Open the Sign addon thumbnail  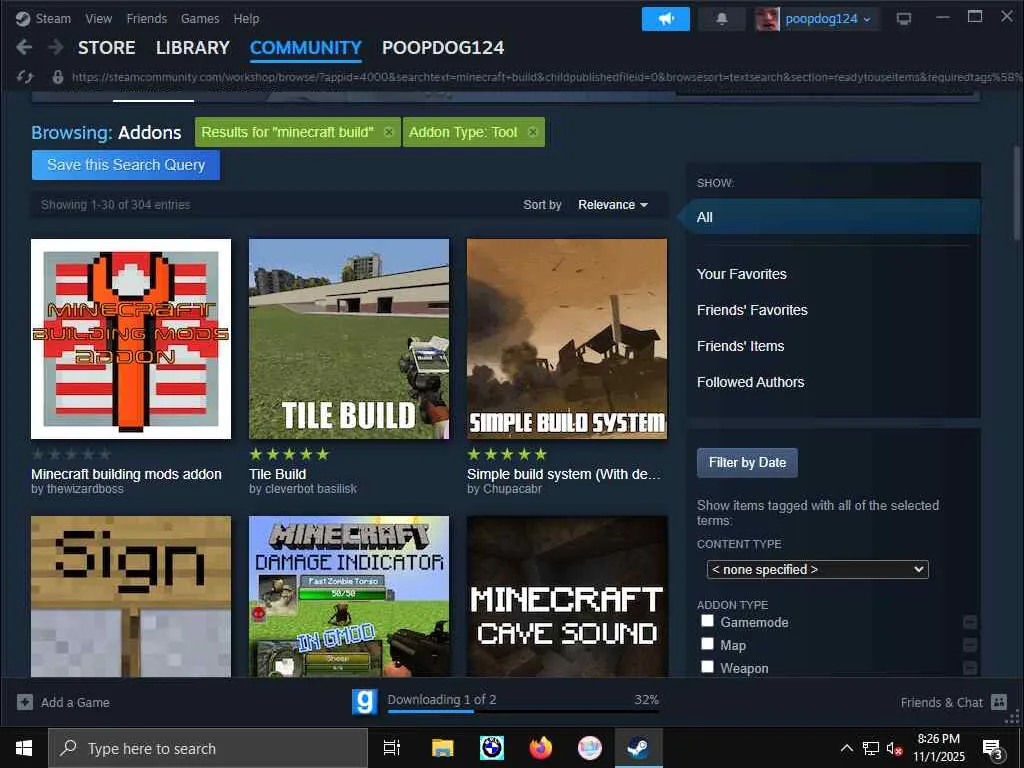(x=131, y=596)
